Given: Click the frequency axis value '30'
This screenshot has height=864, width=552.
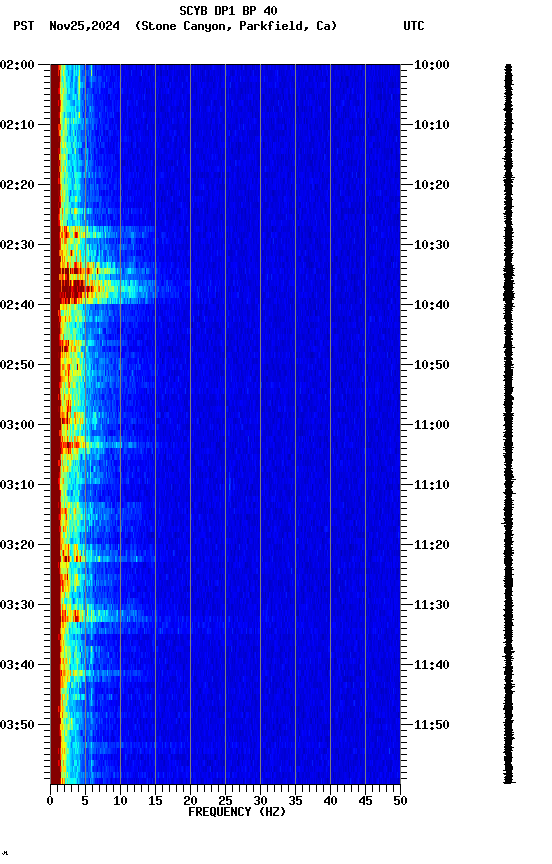Looking at the screenshot, I should (x=260, y=801).
